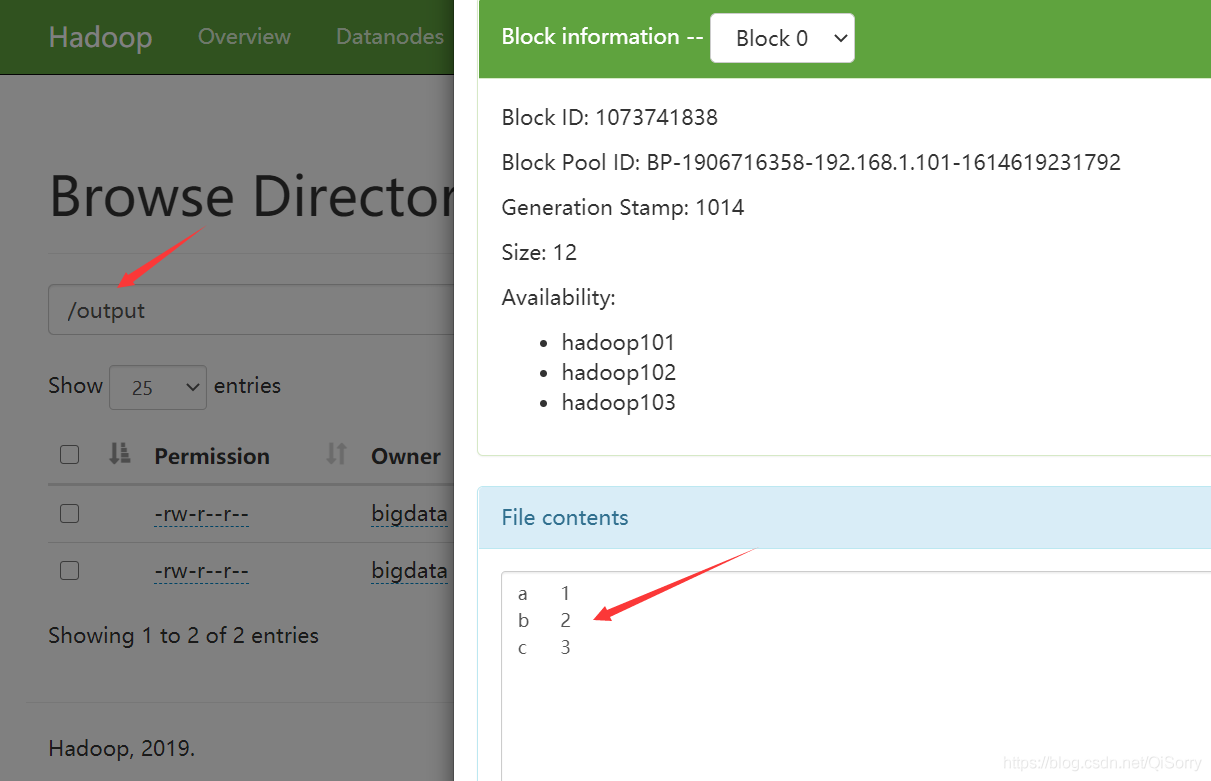Click the Owner column header

click(406, 456)
